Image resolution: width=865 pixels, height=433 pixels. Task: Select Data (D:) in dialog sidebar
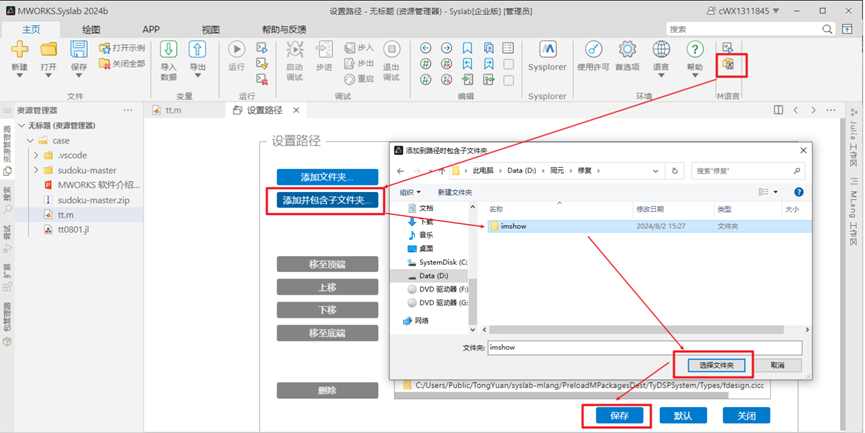pyautogui.click(x=429, y=275)
